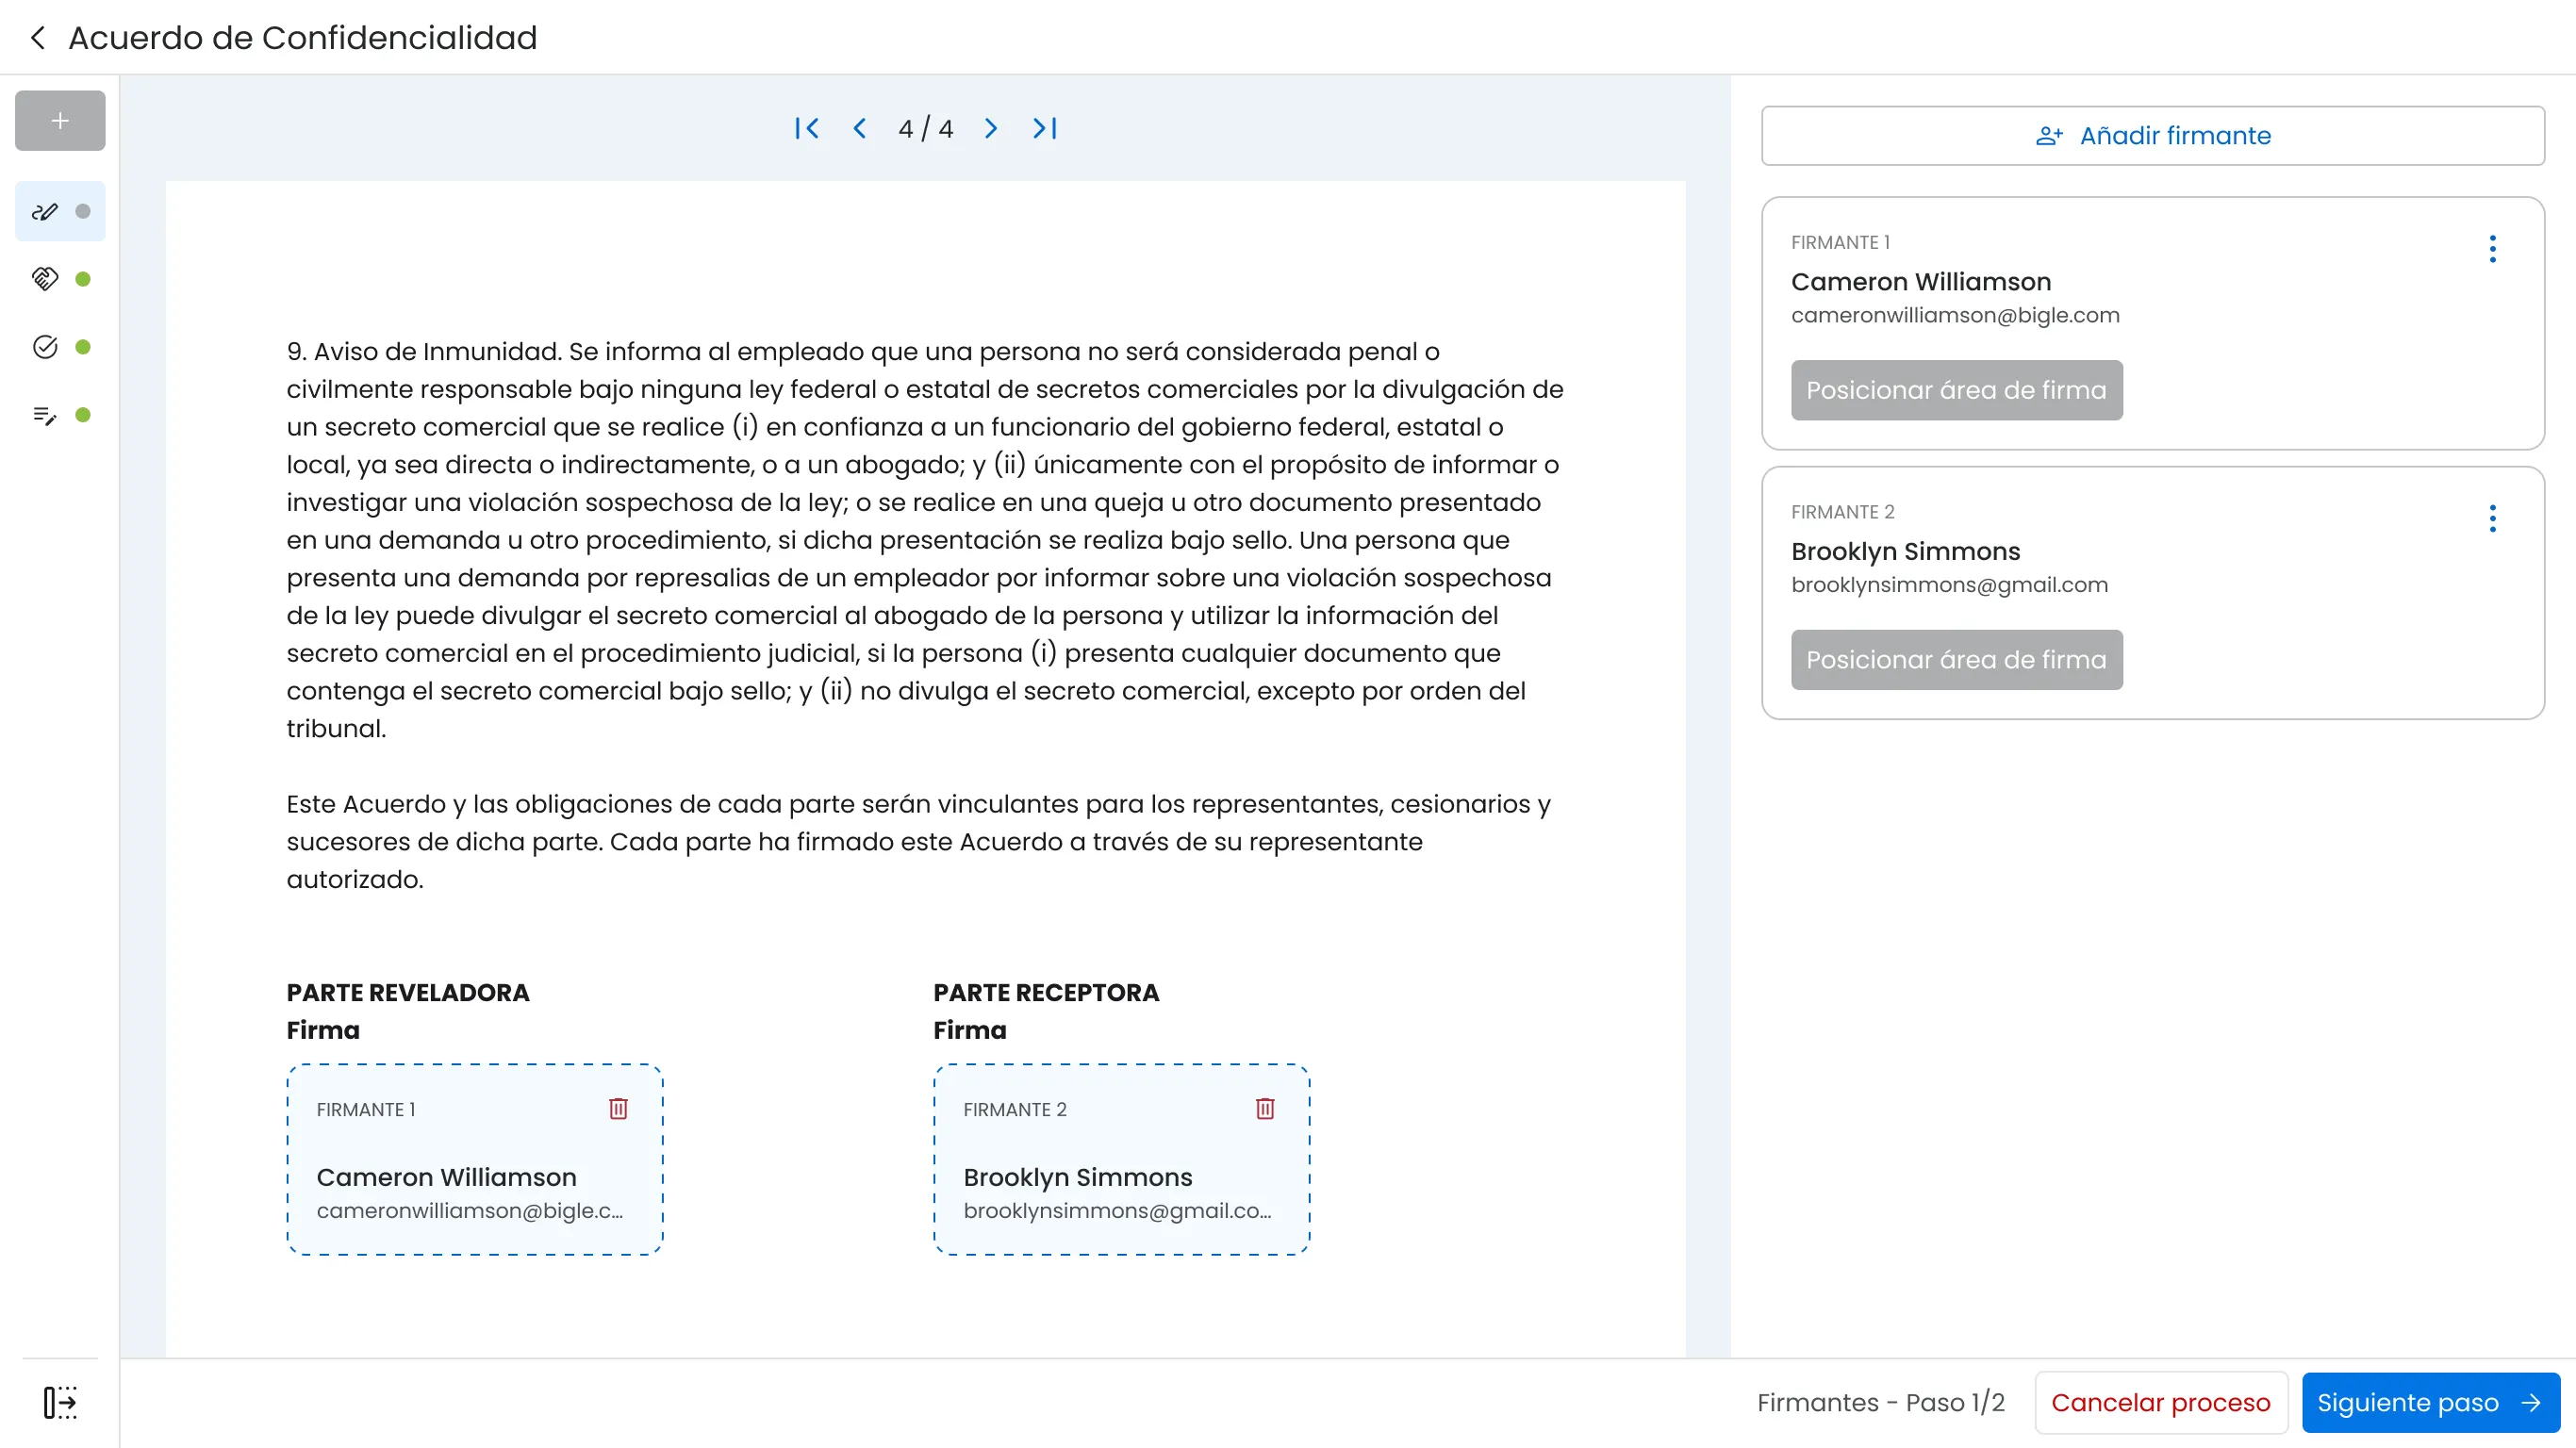The image size is (2576, 1448).
Task: Select Cameron Williamson signature box on document
Action: click(x=475, y=1159)
